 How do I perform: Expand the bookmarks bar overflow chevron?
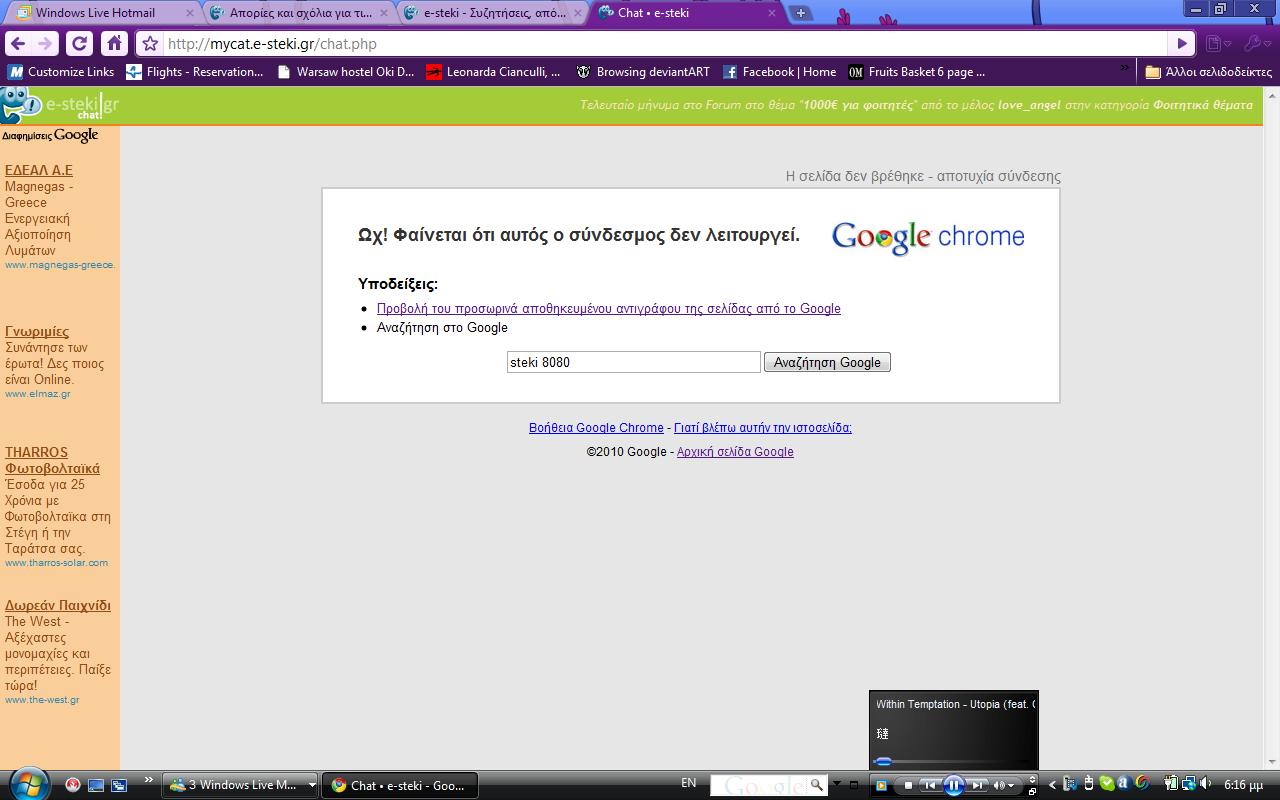coord(1126,71)
